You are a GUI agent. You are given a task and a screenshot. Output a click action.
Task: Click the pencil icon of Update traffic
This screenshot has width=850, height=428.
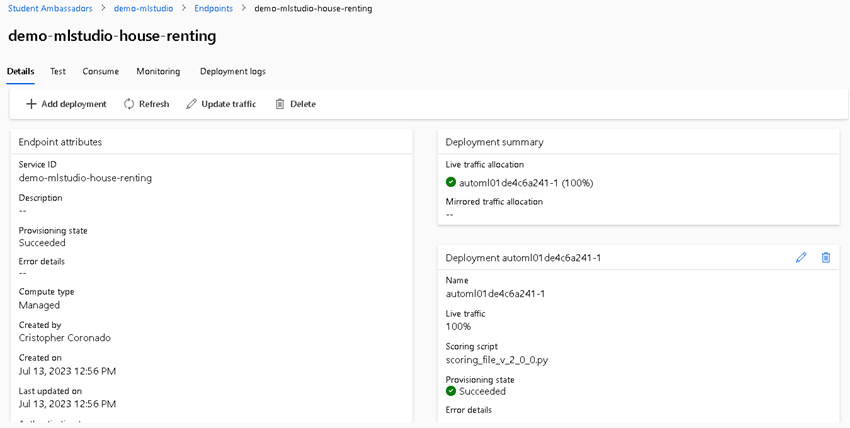click(191, 104)
